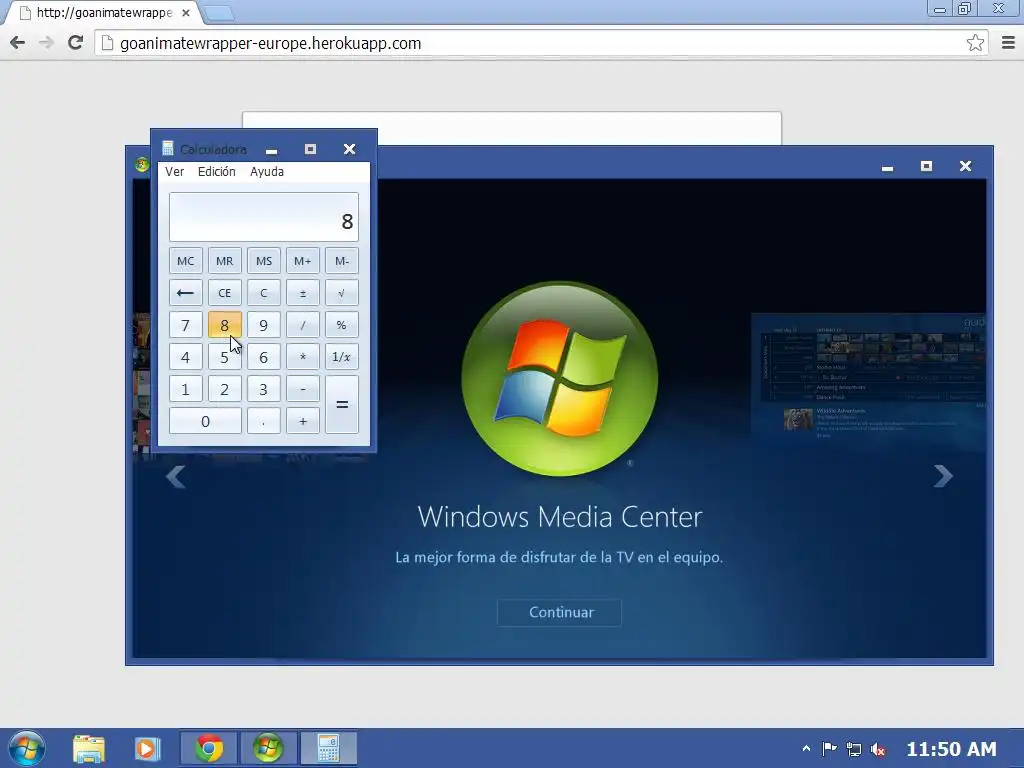Click the Media Center window title icon
Viewport: 1024px width, 768px height.
click(x=142, y=165)
